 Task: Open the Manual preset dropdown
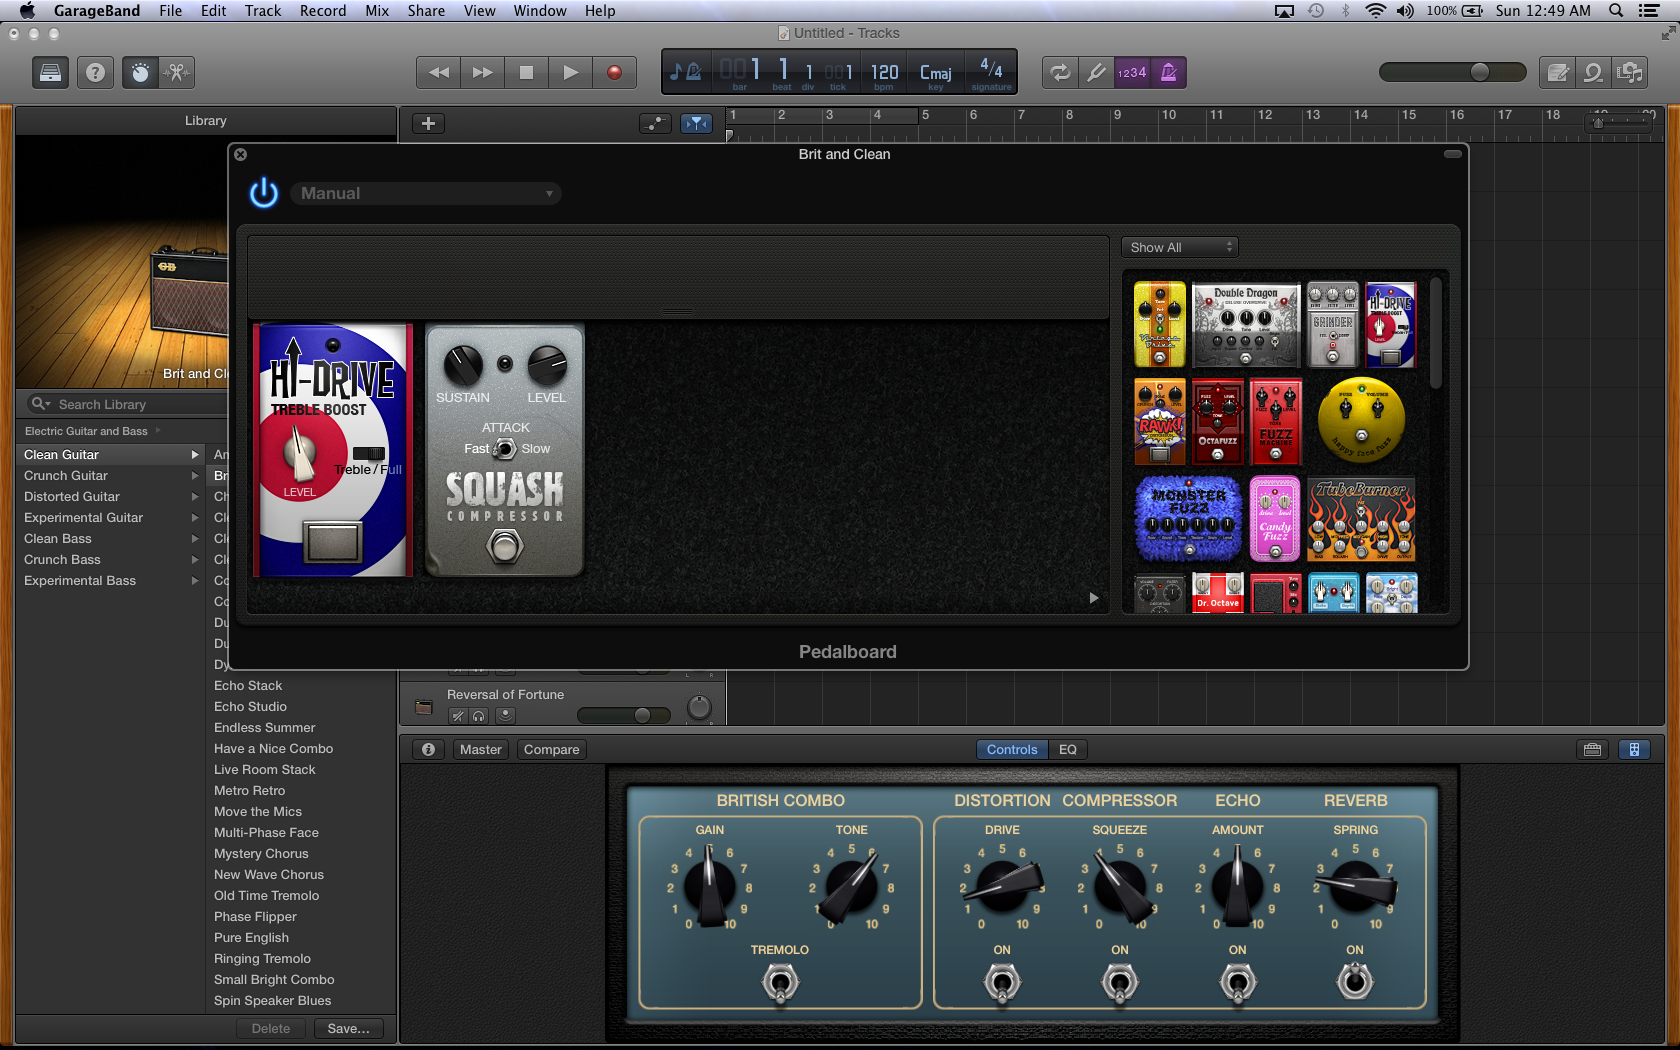pos(426,193)
